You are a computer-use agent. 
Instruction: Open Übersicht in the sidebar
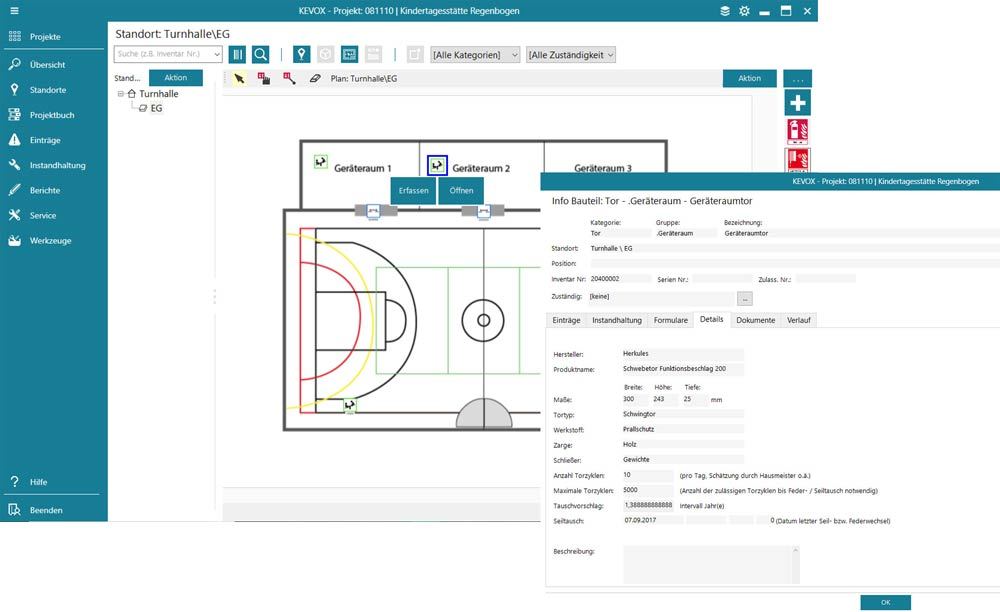click(x=47, y=64)
